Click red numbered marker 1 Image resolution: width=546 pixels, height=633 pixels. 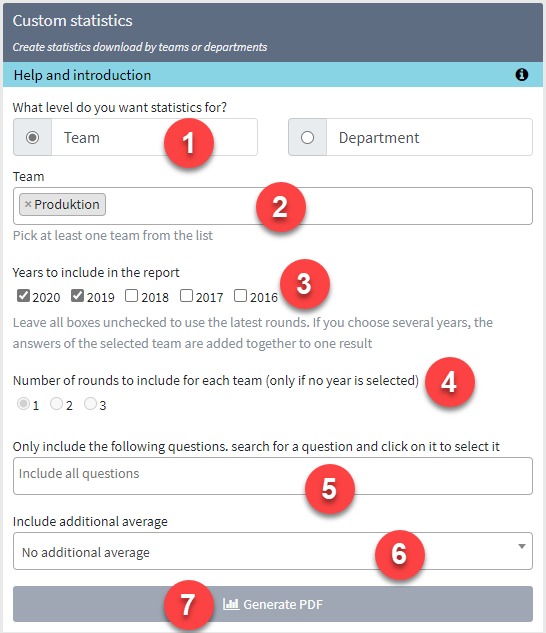click(x=189, y=143)
